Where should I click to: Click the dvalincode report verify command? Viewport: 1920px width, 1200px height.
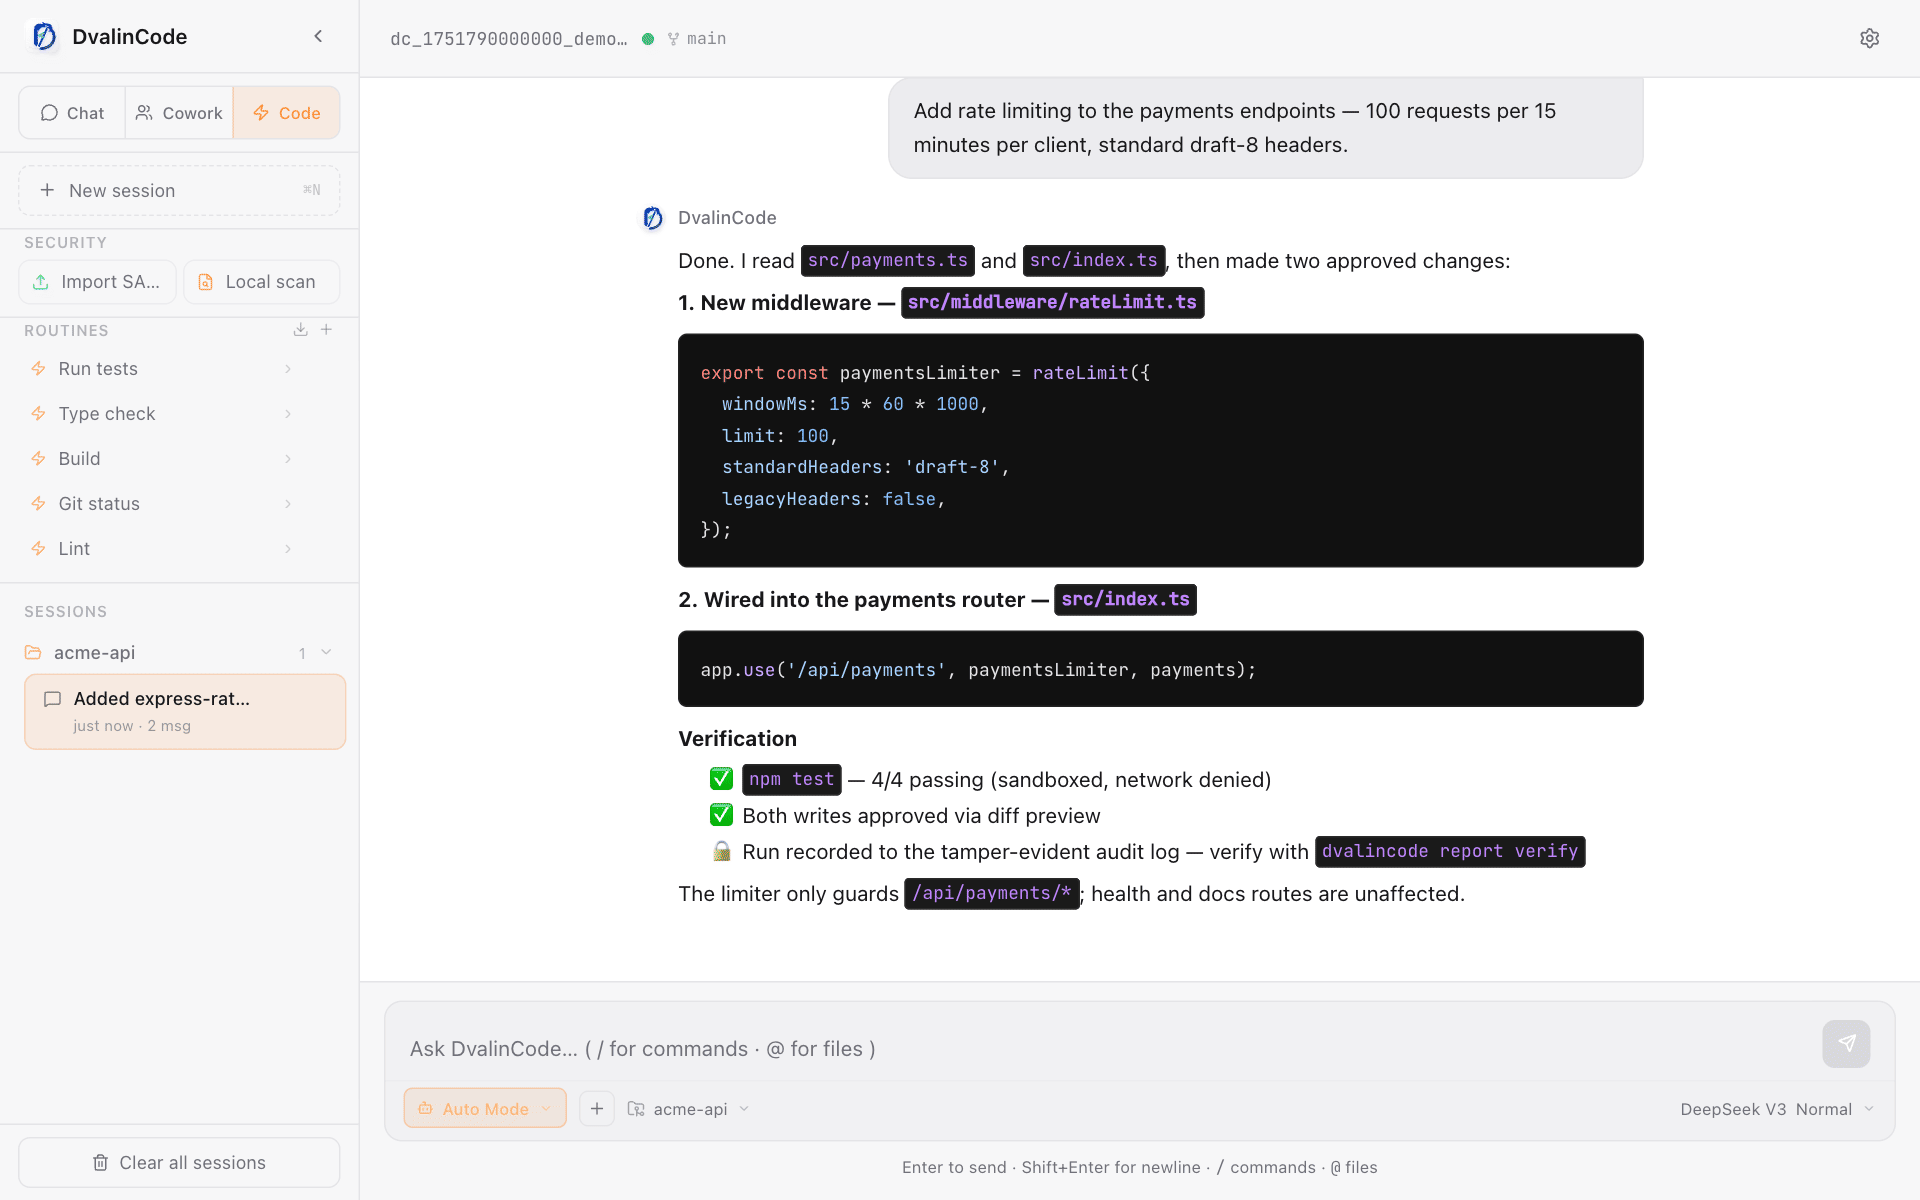[x=1450, y=852]
